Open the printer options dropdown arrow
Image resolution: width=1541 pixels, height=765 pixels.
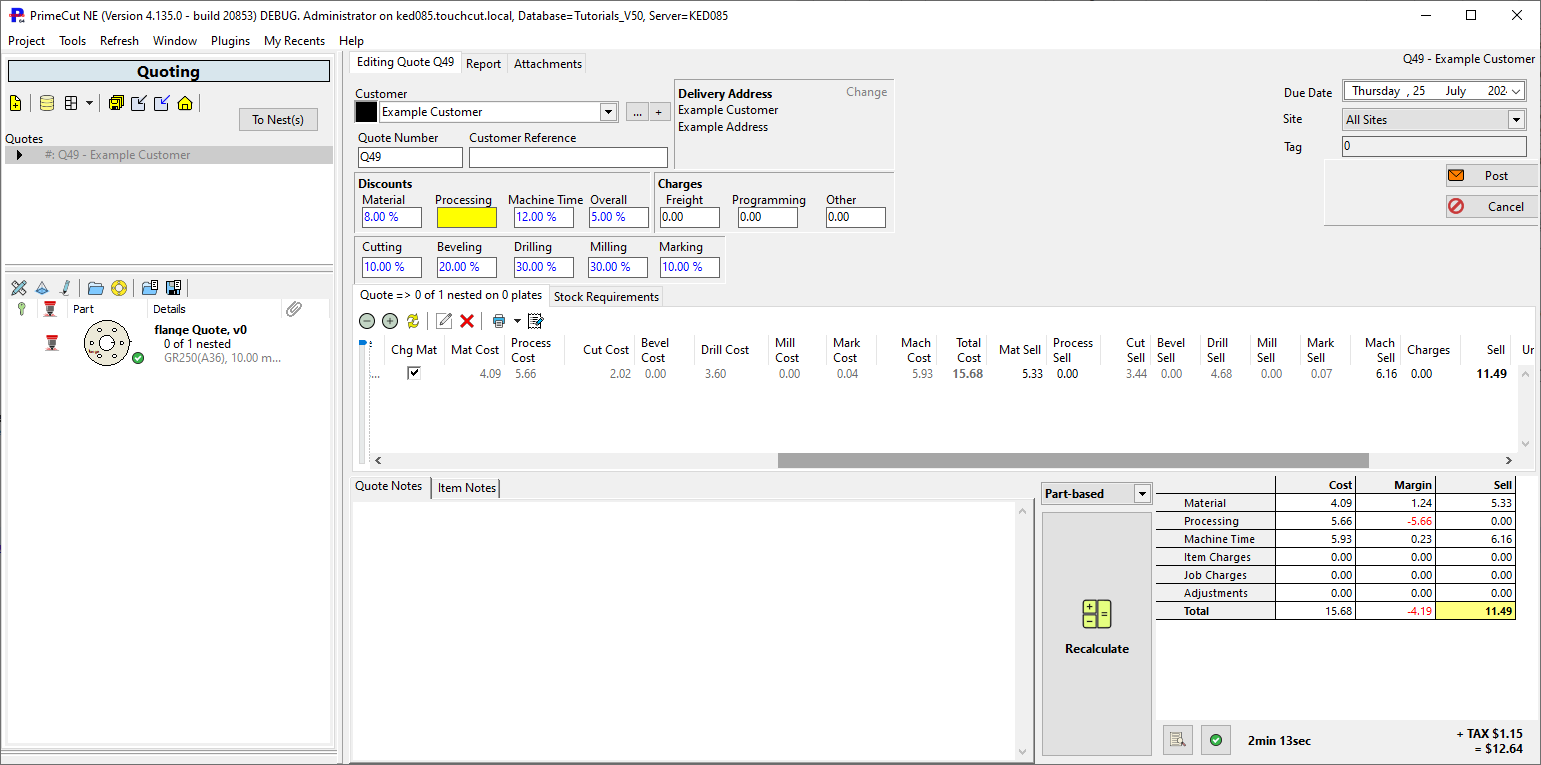tap(517, 321)
